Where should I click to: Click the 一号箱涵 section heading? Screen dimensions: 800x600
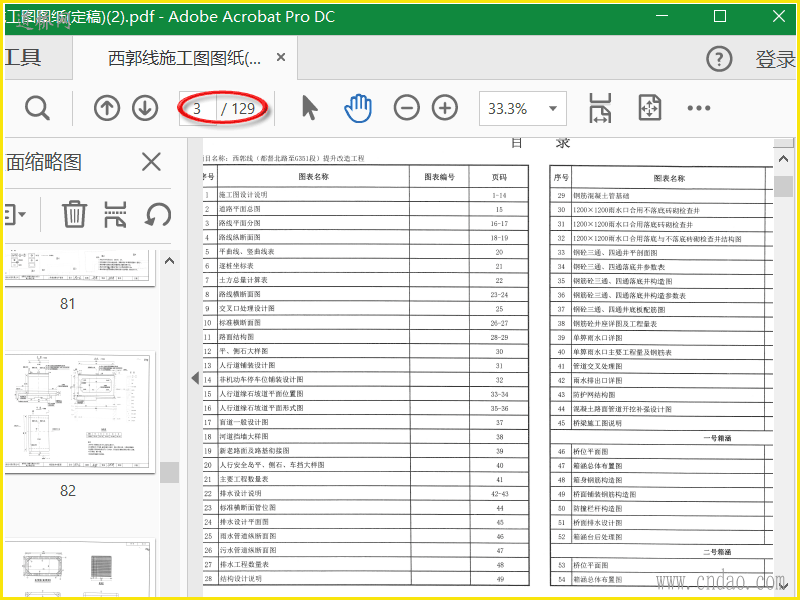coord(717,438)
